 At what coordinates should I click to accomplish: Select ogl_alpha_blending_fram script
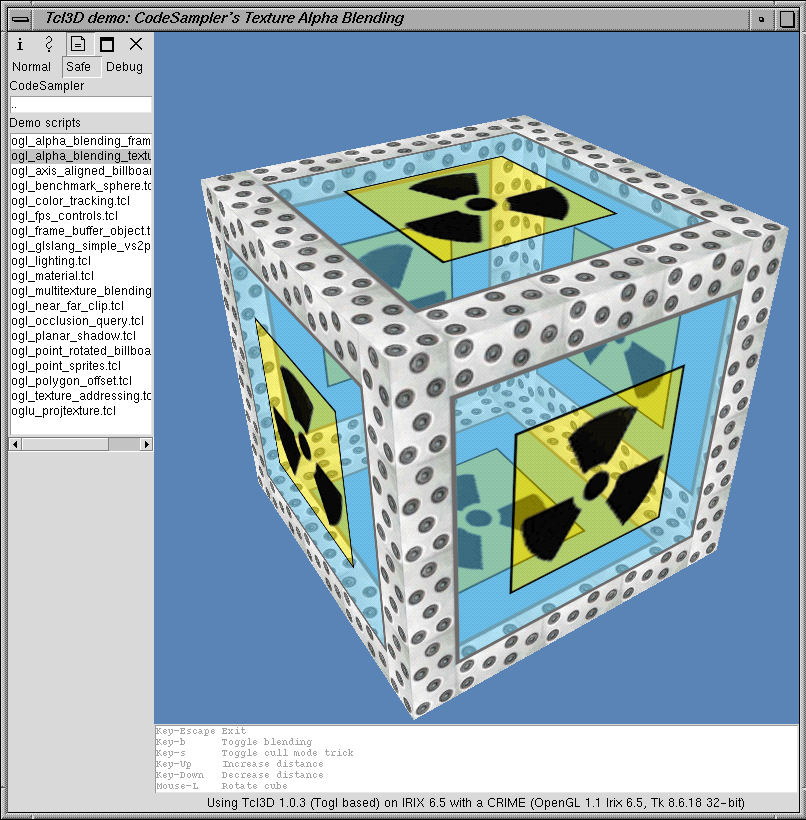[x=81, y=141]
